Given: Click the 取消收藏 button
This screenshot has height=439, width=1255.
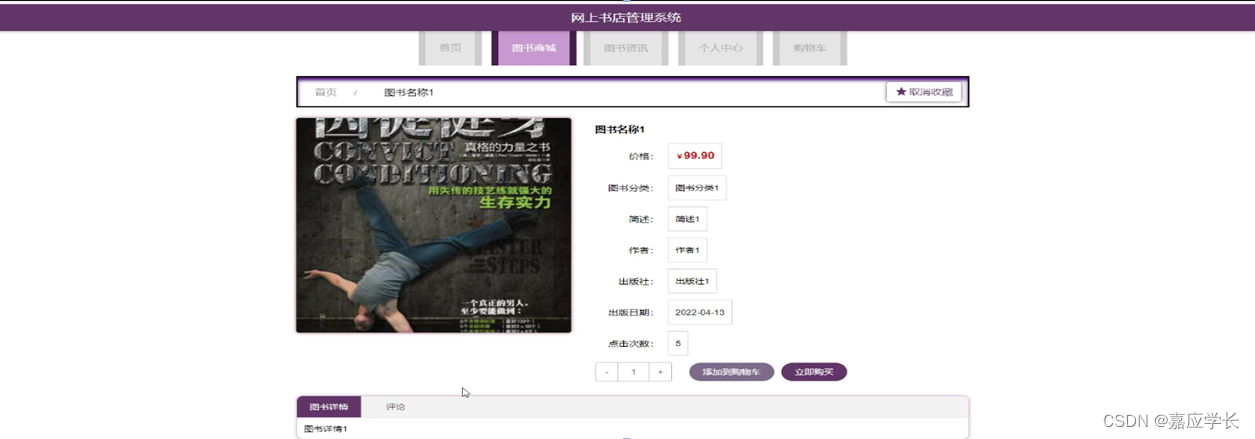Looking at the screenshot, I should click(924, 92).
